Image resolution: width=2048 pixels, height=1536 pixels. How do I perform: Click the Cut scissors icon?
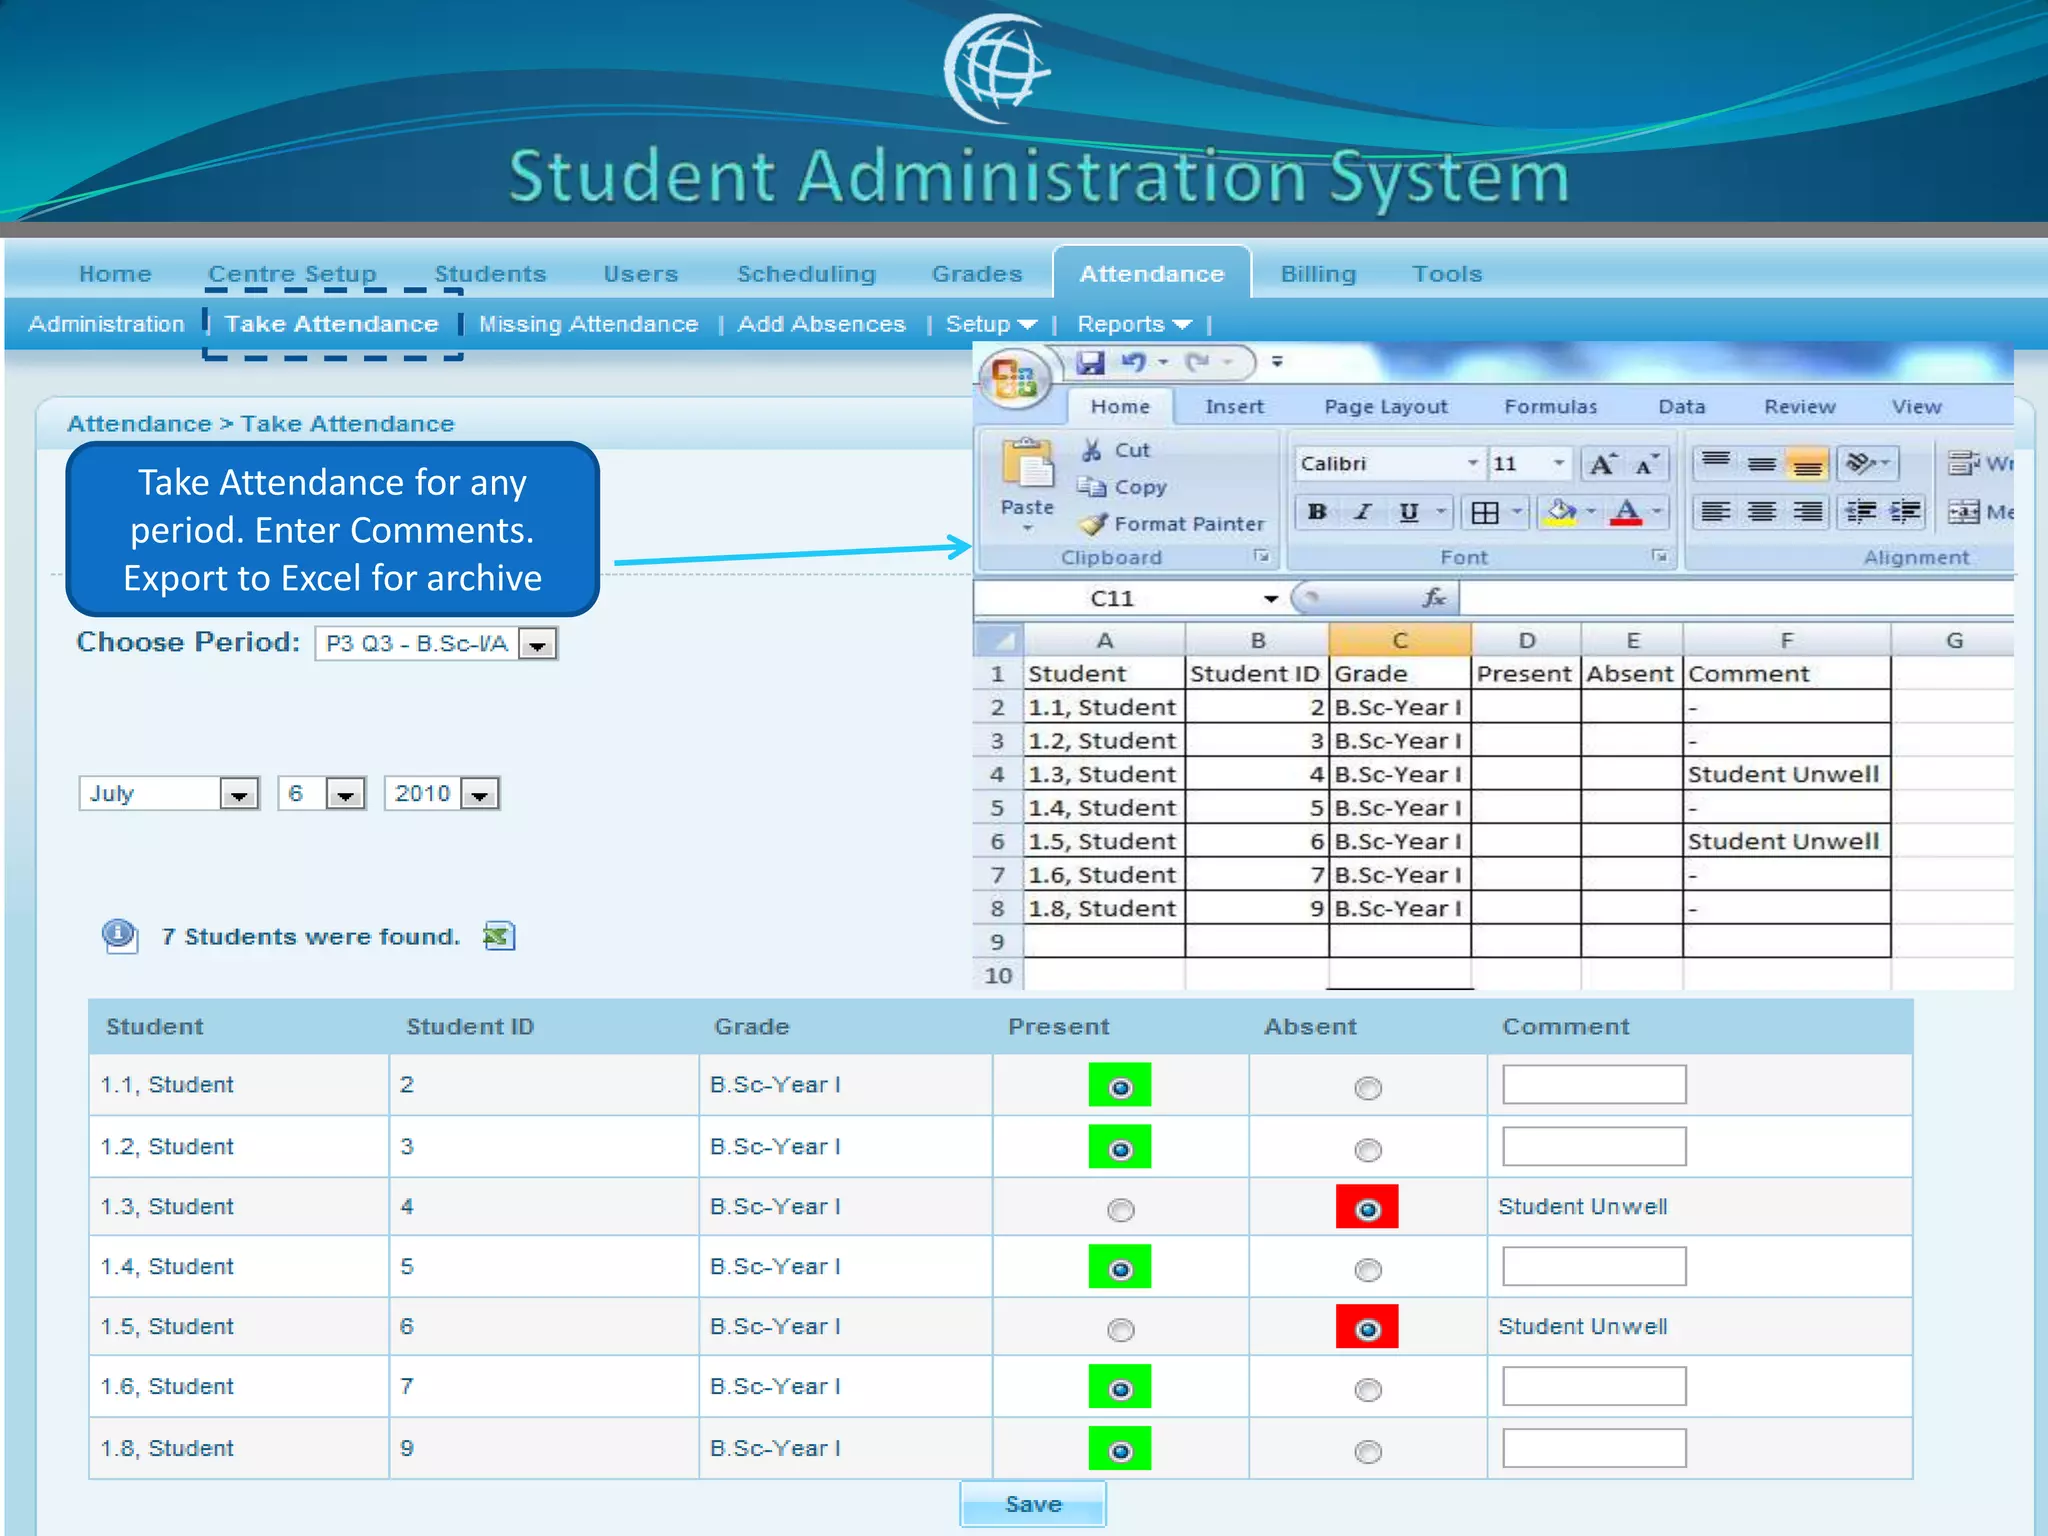[1091, 450]
